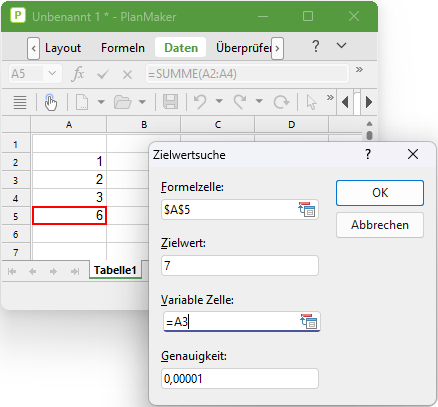This screenshot has width=438, height=407.
Task: Click the PlanMaker app icon in title bar
Action: [18, 15]
